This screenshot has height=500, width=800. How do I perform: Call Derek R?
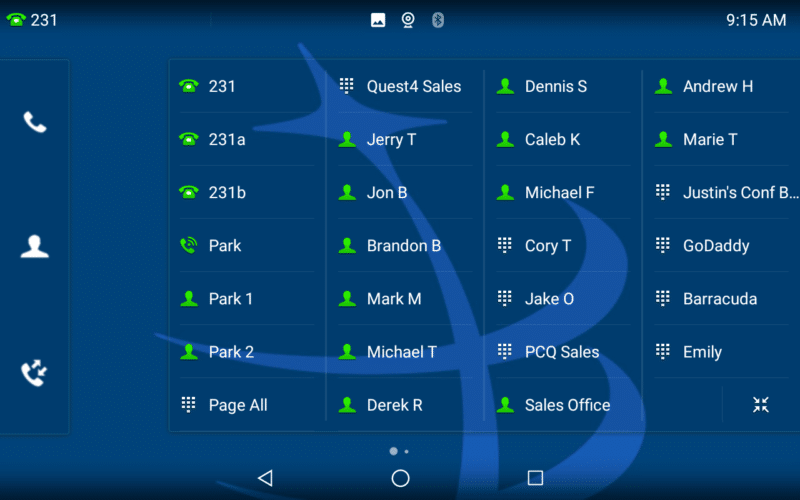[405, 405]
